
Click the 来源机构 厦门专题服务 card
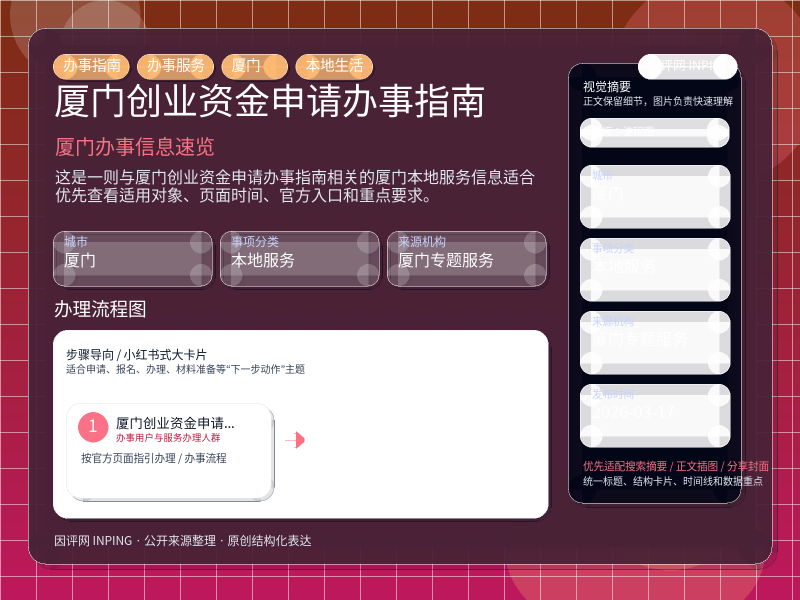tap(467, 259)
